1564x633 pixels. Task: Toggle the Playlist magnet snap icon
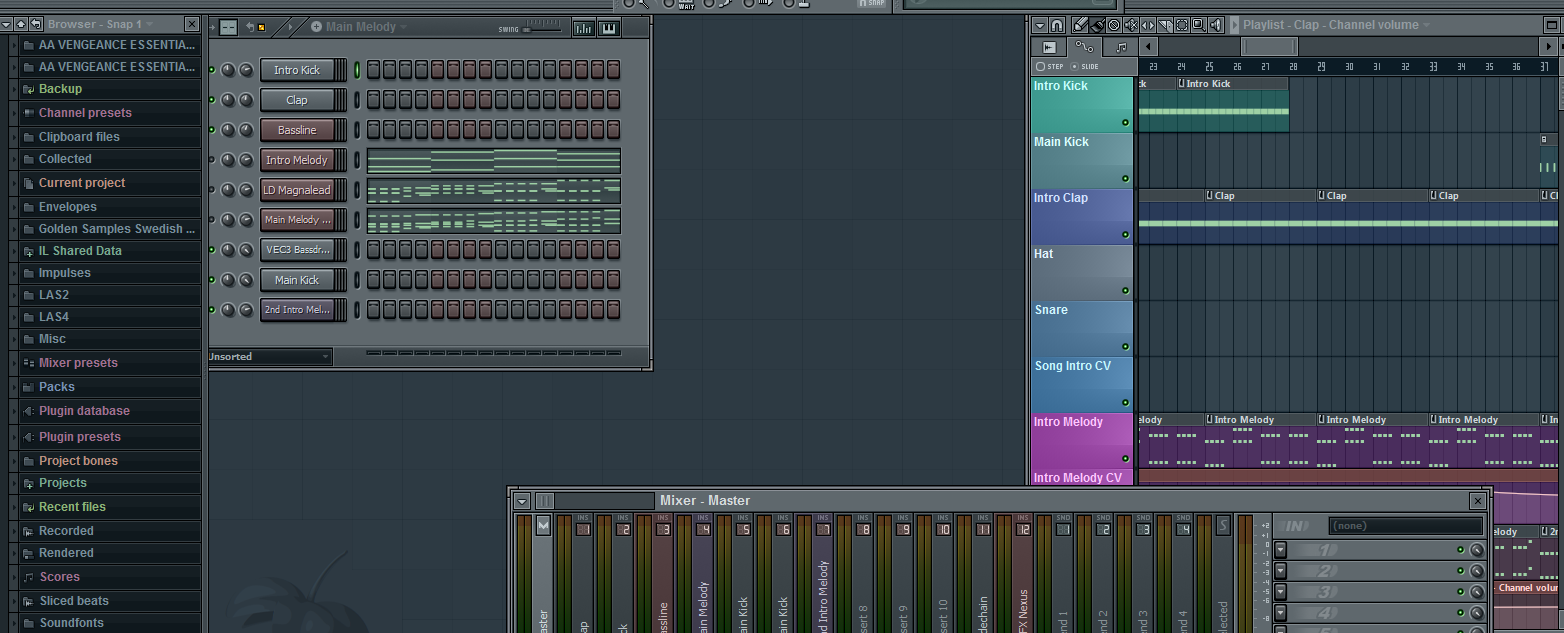pos(1057,25)
